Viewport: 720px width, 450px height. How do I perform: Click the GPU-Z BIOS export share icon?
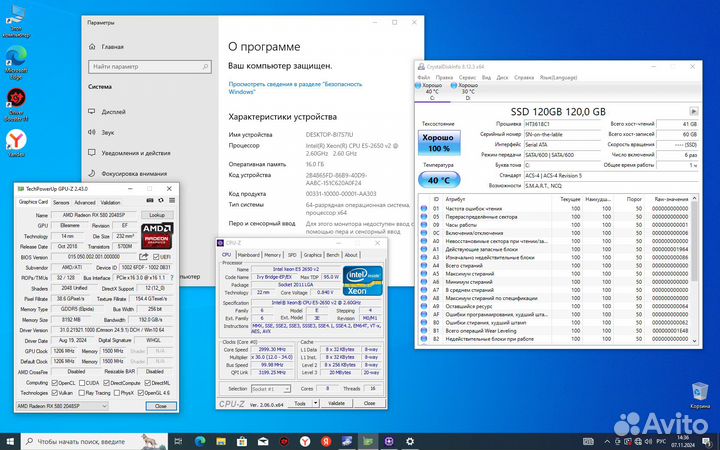point(144,257)
